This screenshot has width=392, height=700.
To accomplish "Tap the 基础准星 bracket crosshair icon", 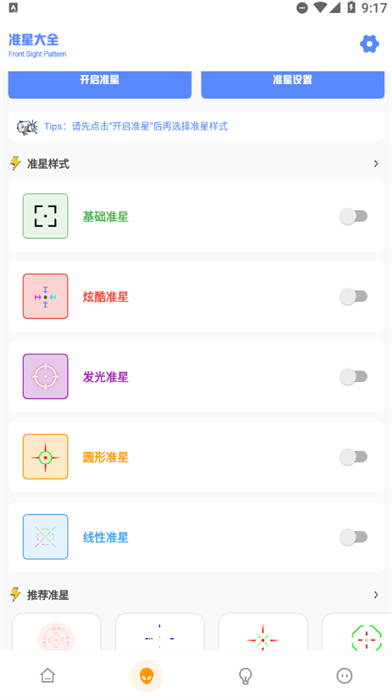I will (46, 216).
